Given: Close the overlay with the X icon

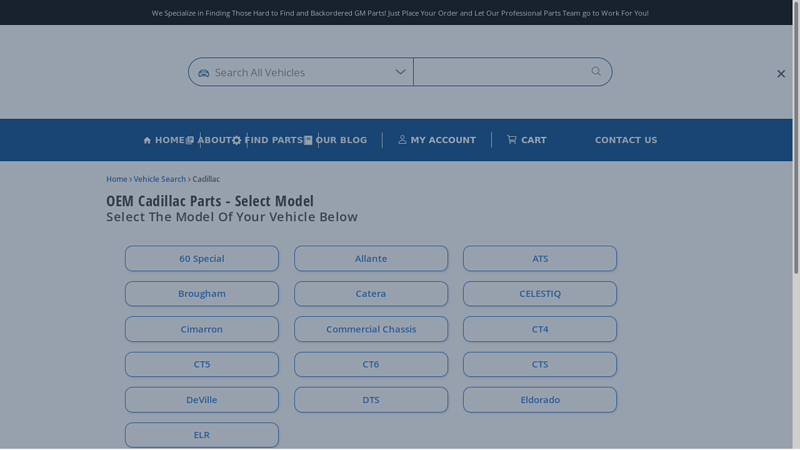Looking at the screenshot, I should click(x=781, y=74).
